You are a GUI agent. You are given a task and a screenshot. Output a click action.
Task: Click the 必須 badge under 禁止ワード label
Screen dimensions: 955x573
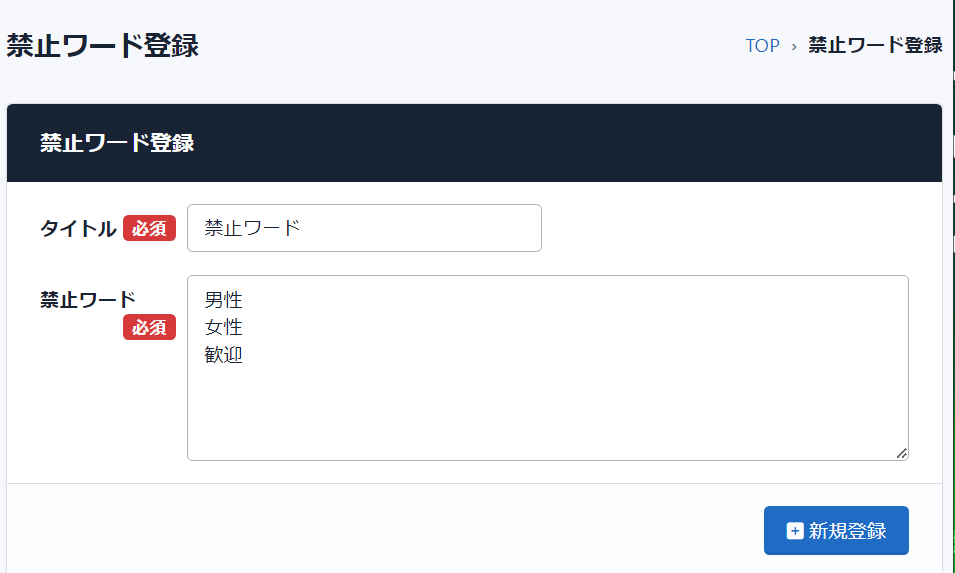coord(149,327)
